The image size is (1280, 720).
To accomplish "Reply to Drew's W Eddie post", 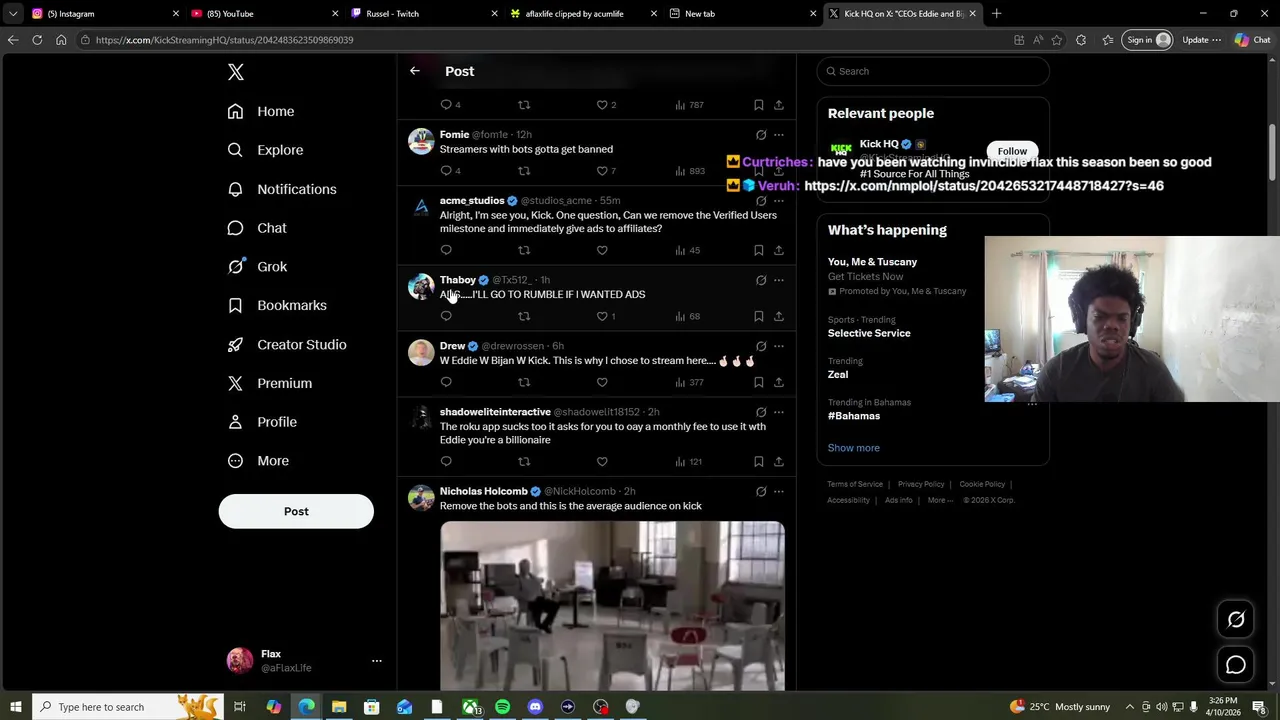I will (x=446, y=382).
